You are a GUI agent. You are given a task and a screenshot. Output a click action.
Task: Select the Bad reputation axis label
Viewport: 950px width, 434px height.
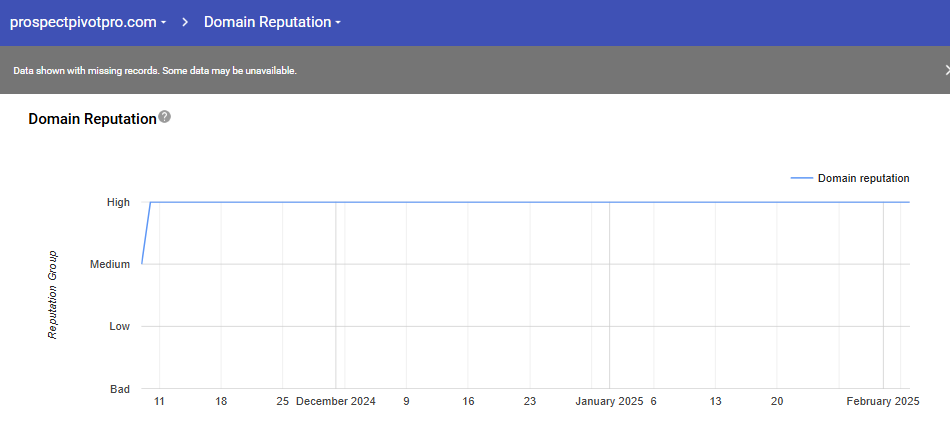tap(119, 388)
